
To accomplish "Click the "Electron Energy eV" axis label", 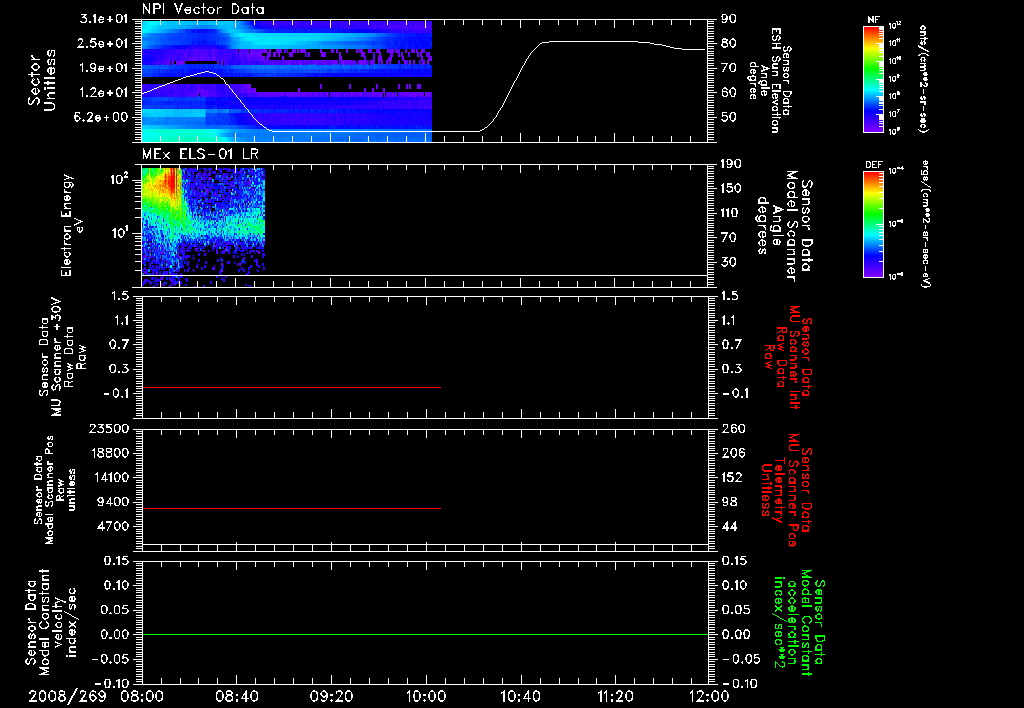I will coord(72,225).
